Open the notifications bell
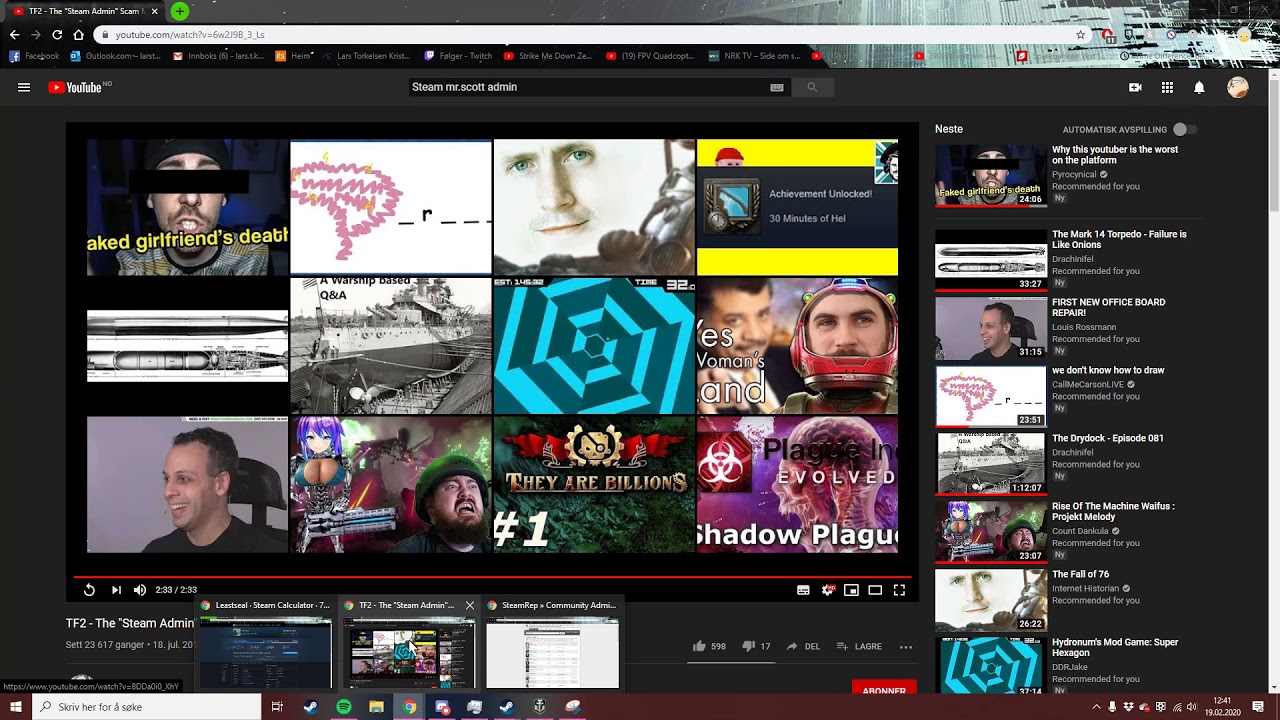 [x=1199, y=87]
